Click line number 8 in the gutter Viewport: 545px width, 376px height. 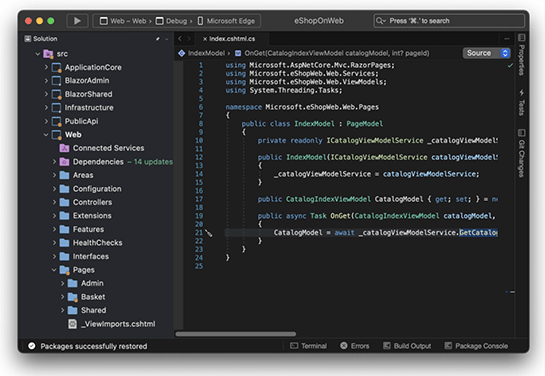point(201,124)
